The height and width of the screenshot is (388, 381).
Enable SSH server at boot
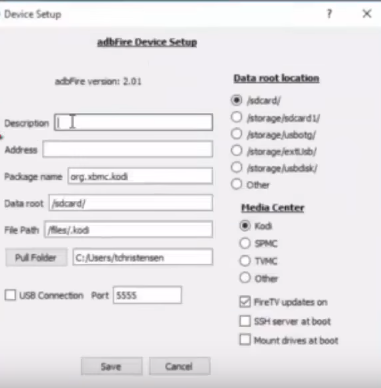(x=245, y=321)
